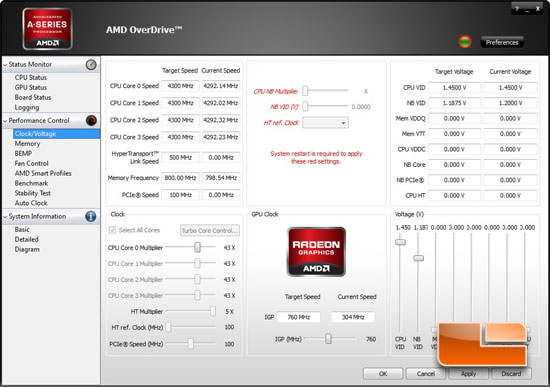Click CPU VID target voltage field
Viewport: 550px width, 387px height.
tap(454, 88)
